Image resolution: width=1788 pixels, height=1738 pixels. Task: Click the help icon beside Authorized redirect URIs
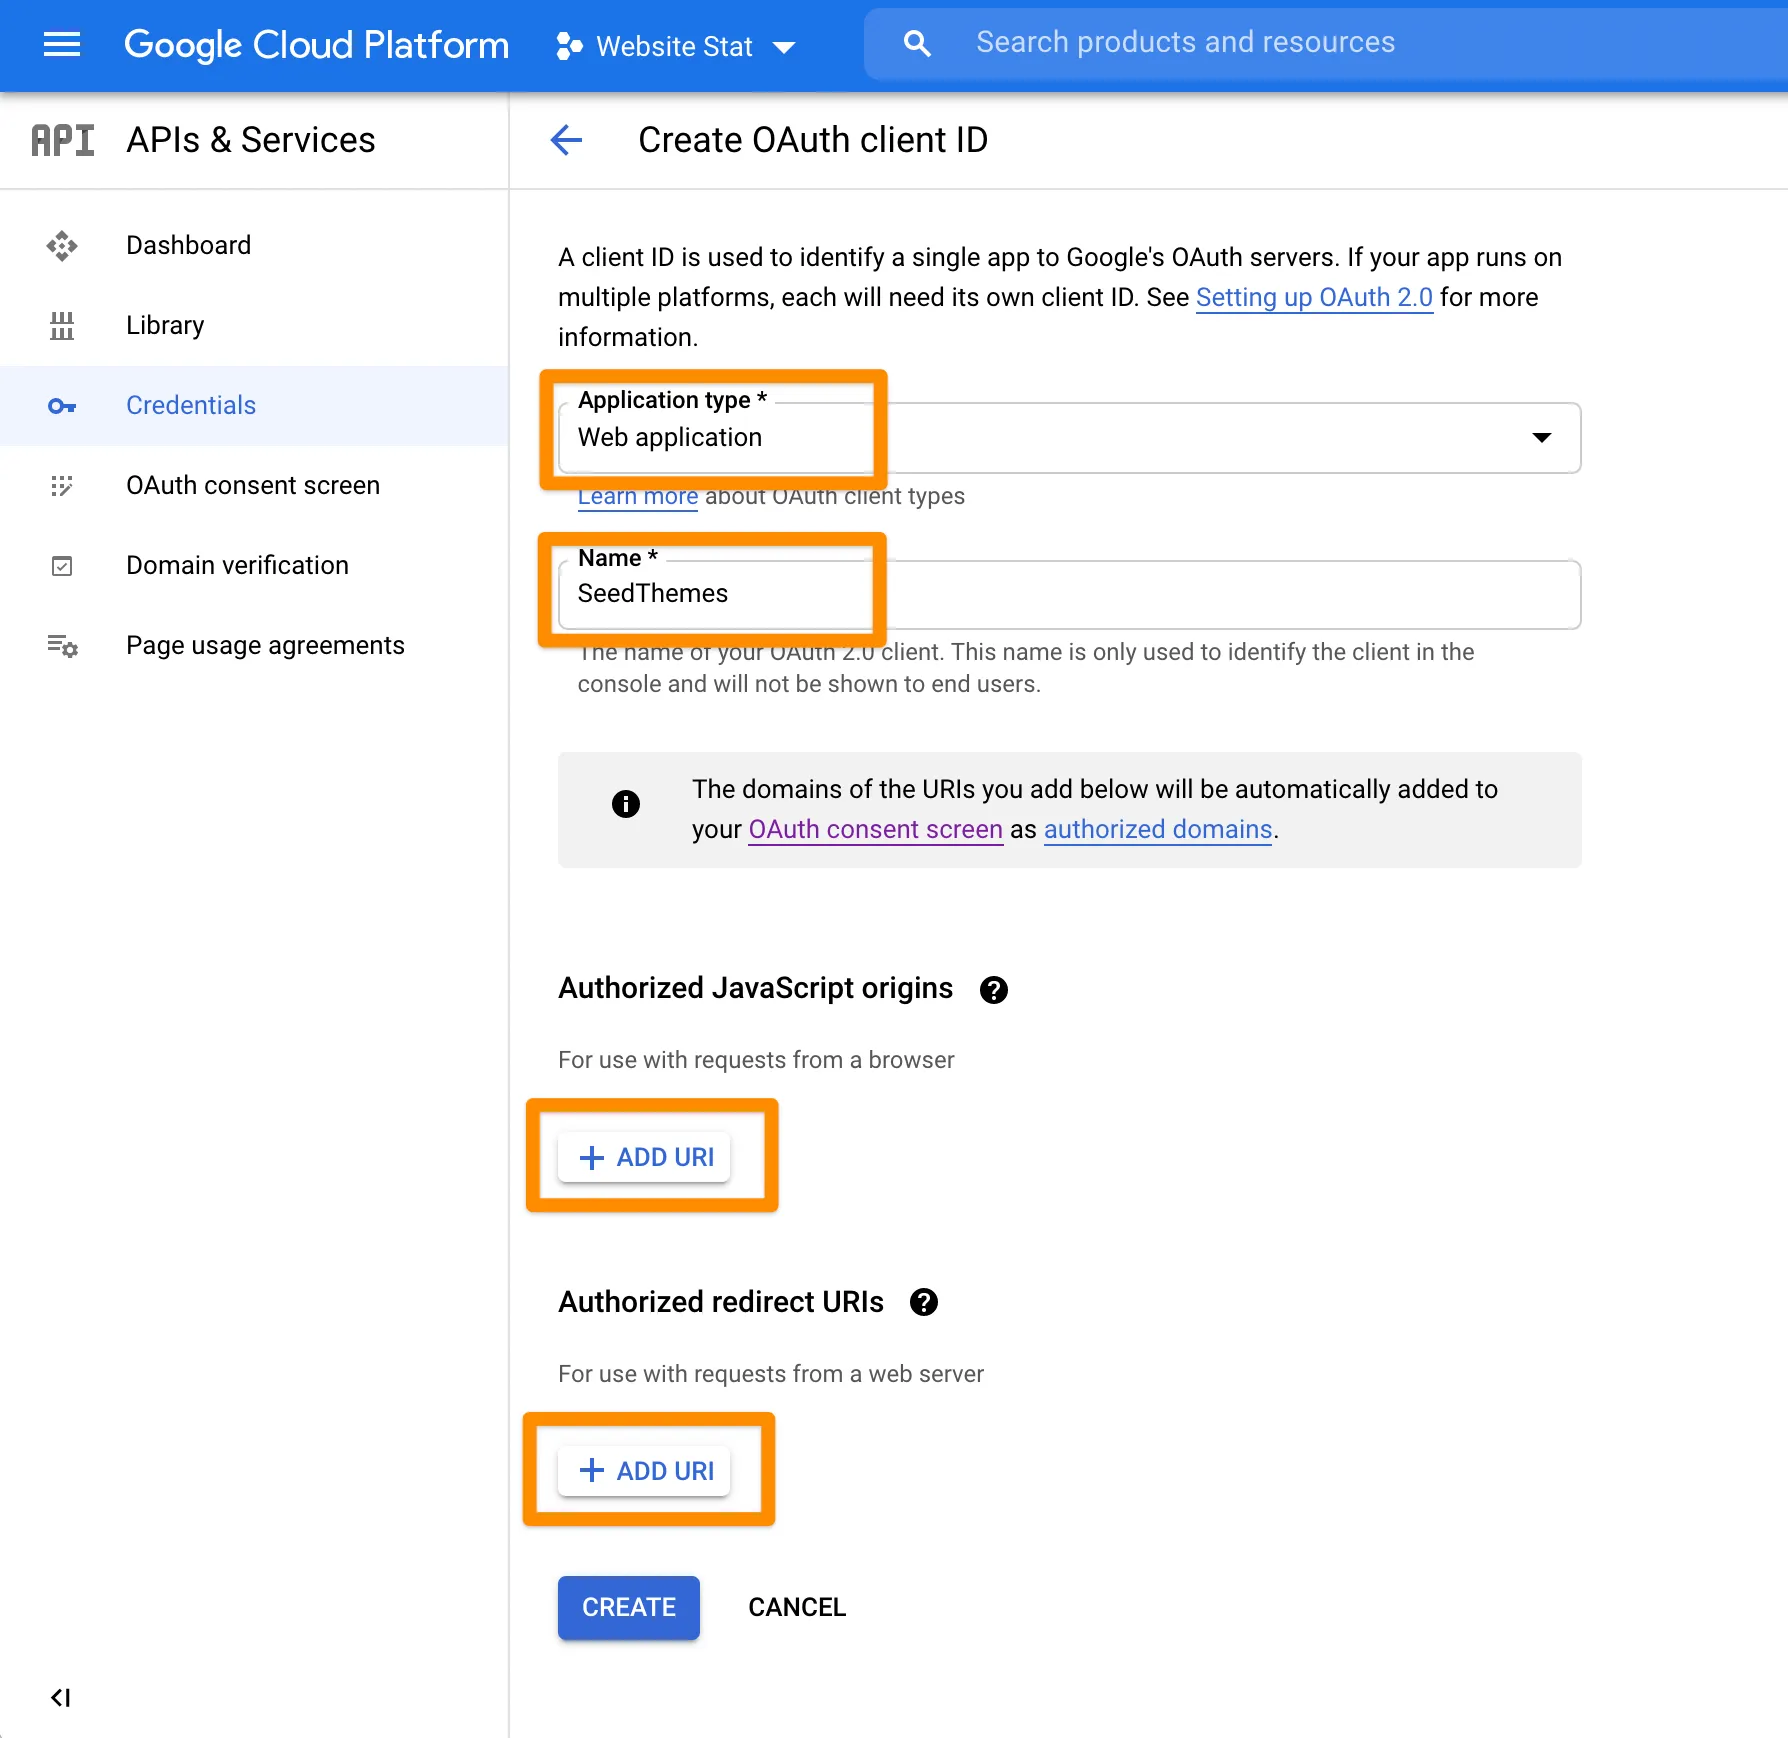click(923, 1302)
